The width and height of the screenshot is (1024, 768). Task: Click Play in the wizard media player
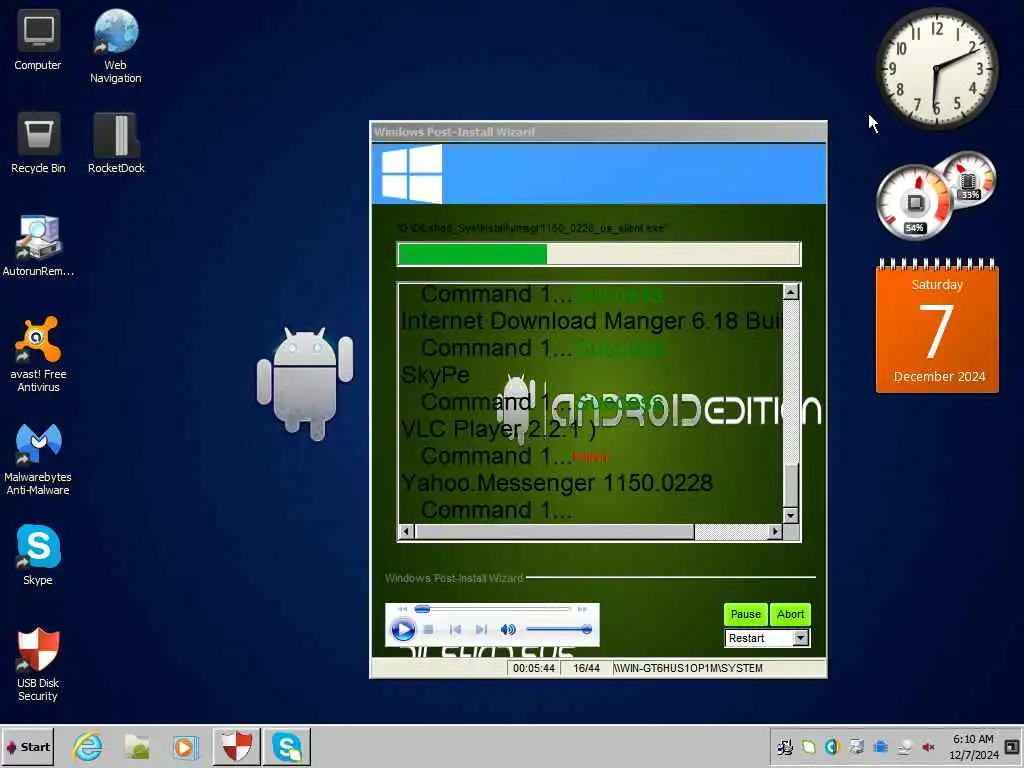point(403,630)
